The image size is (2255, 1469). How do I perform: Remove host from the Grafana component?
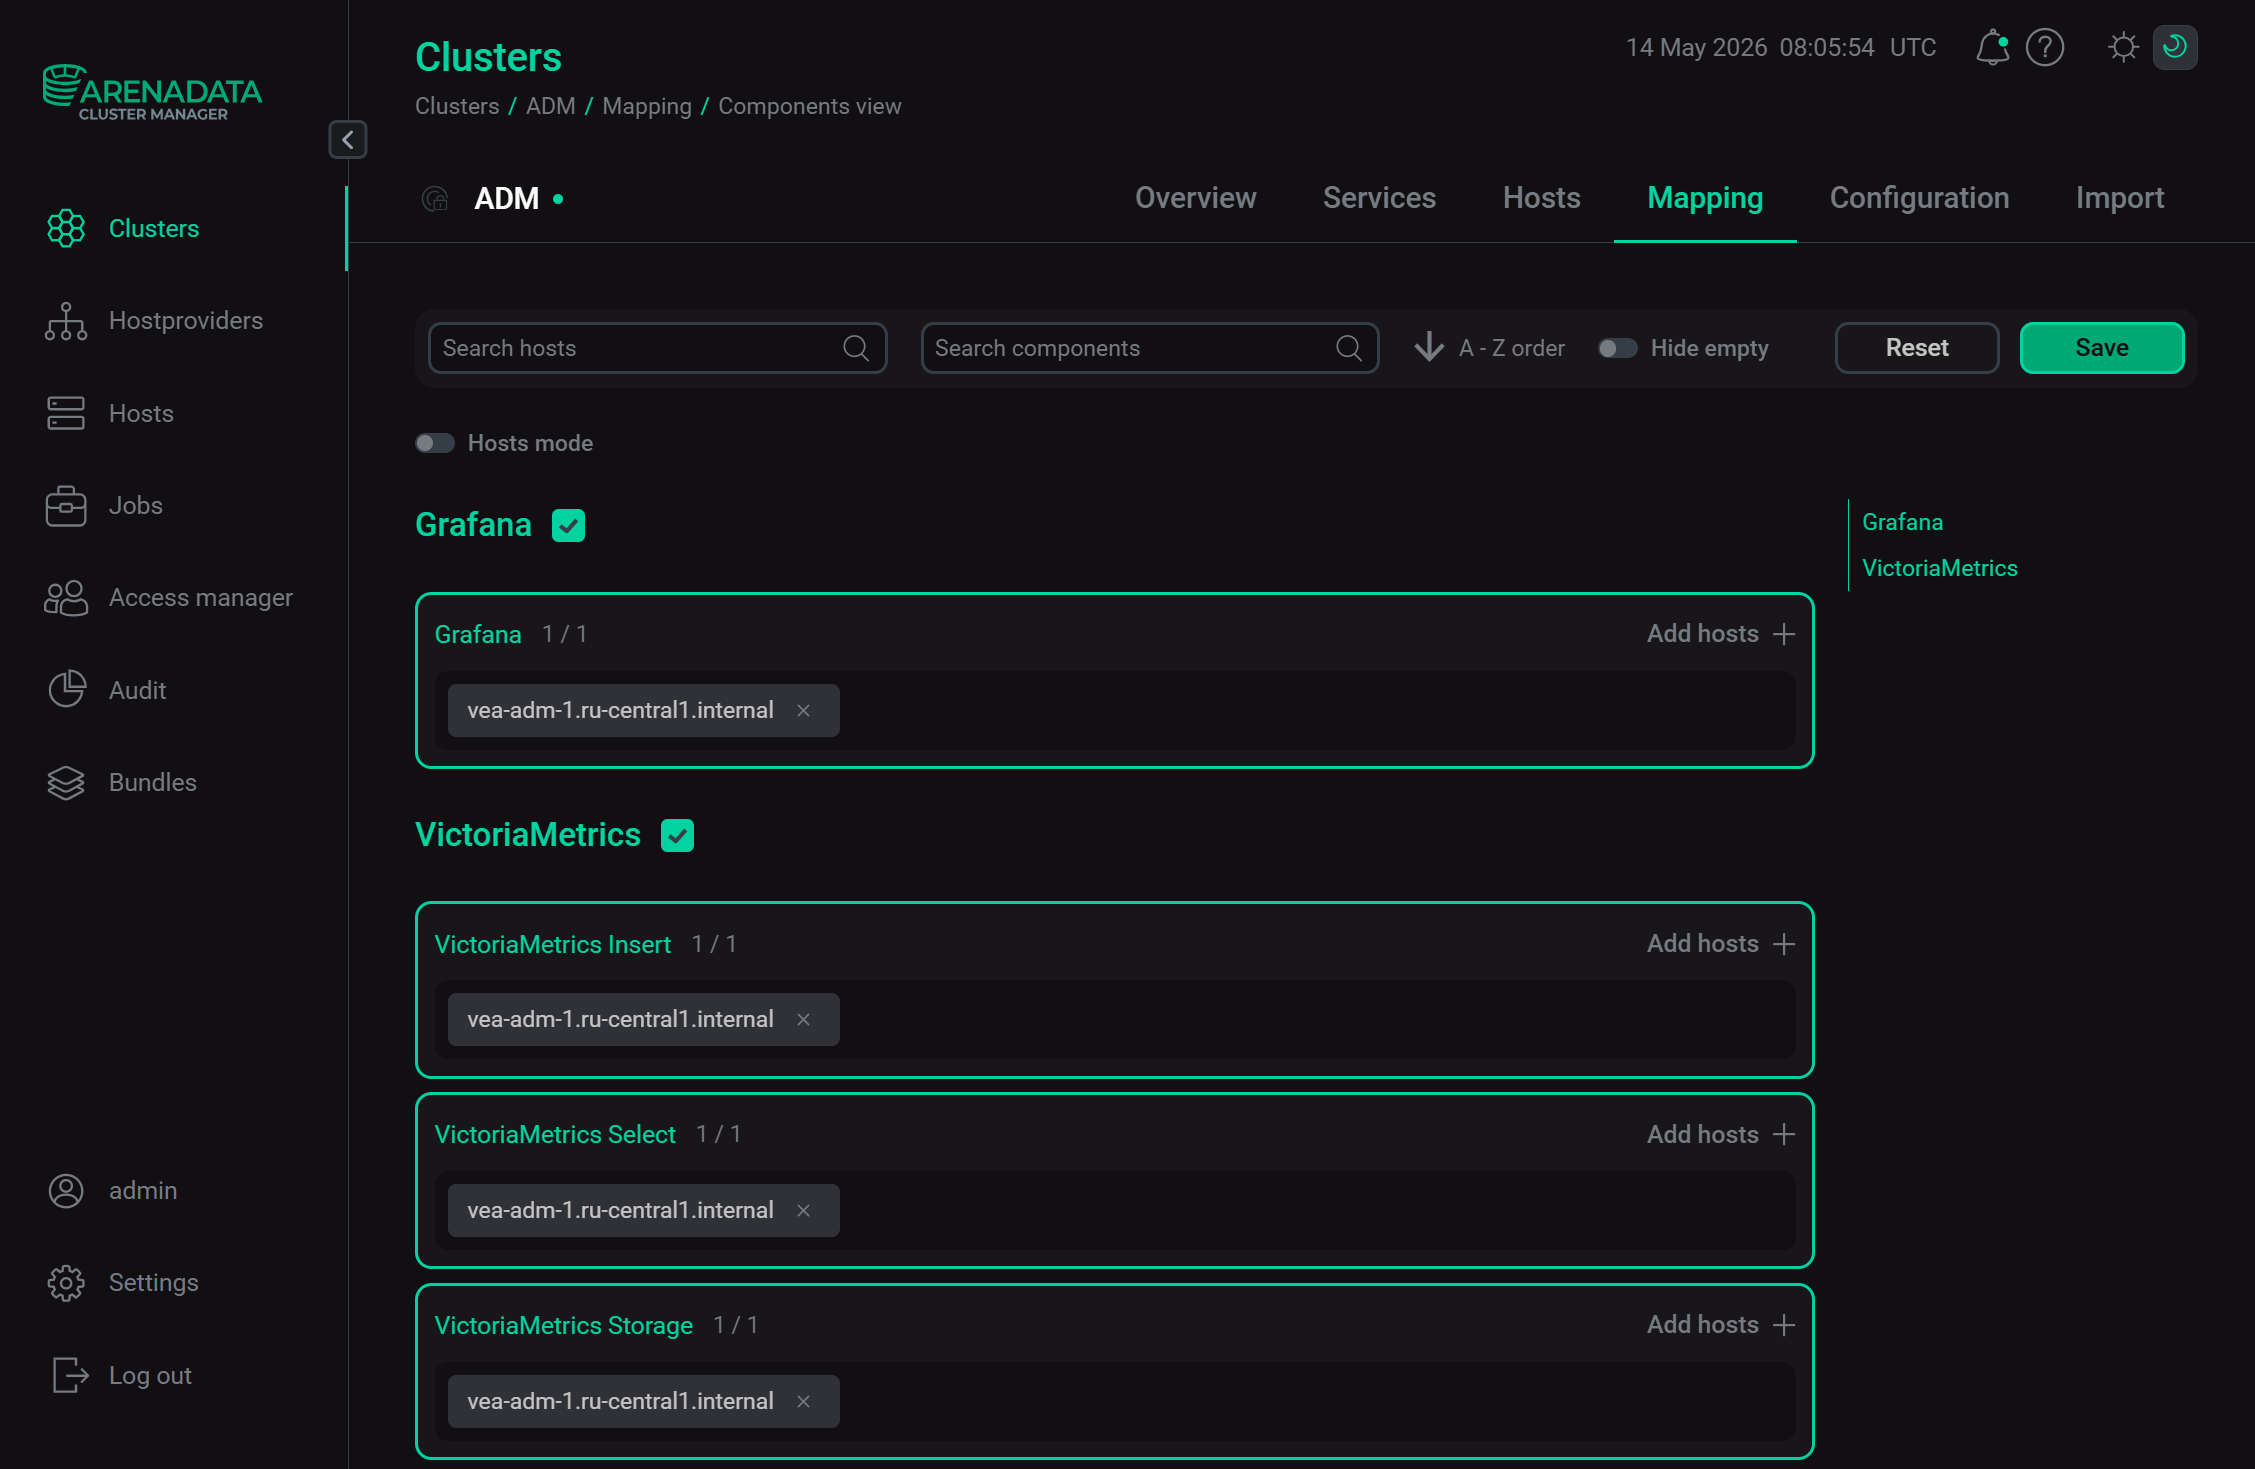click(x=803, y=711)
